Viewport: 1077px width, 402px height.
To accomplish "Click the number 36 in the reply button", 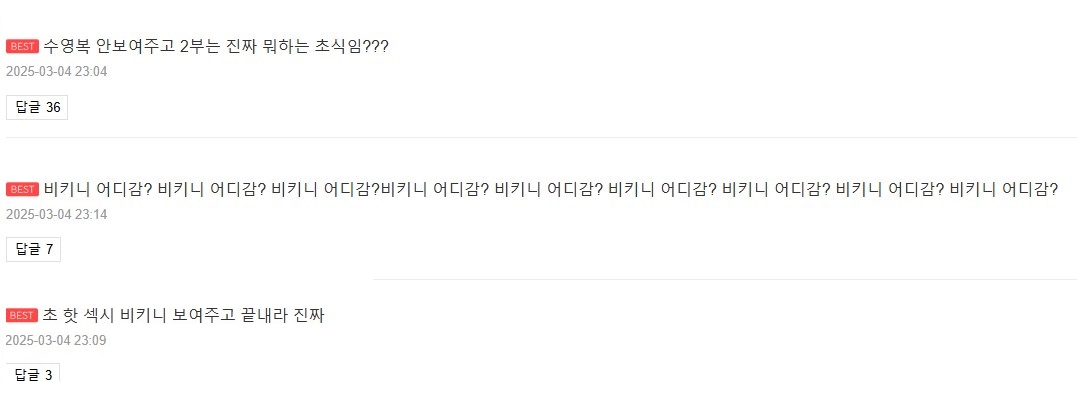I will pos(53,107).
